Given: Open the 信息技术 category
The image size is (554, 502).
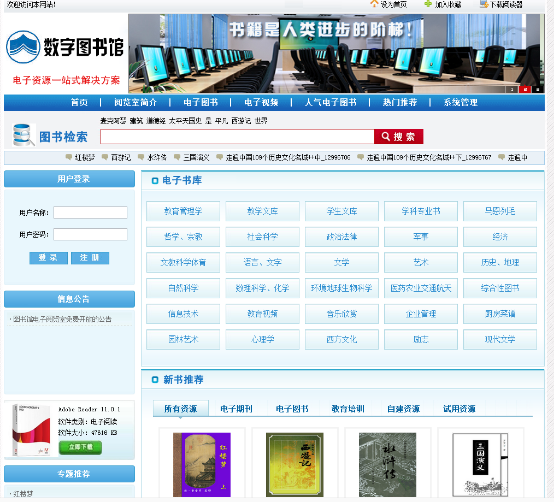Looking at the screenshot, I should 183,314.
